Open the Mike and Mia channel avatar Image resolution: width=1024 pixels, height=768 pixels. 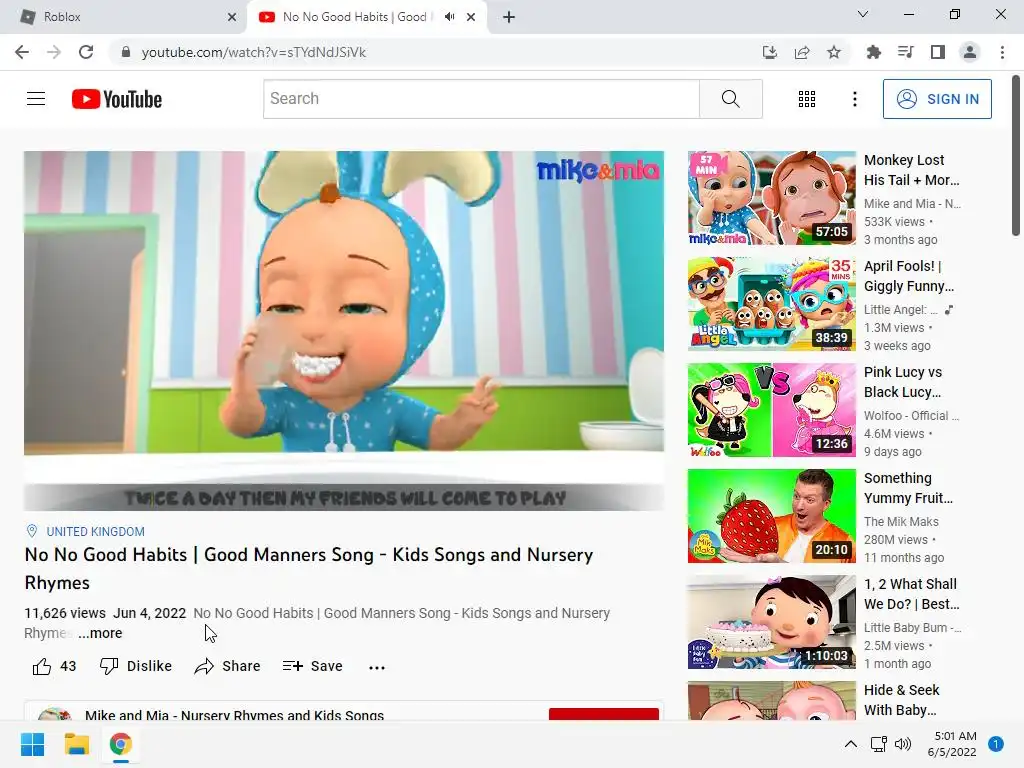coord(55,714)
